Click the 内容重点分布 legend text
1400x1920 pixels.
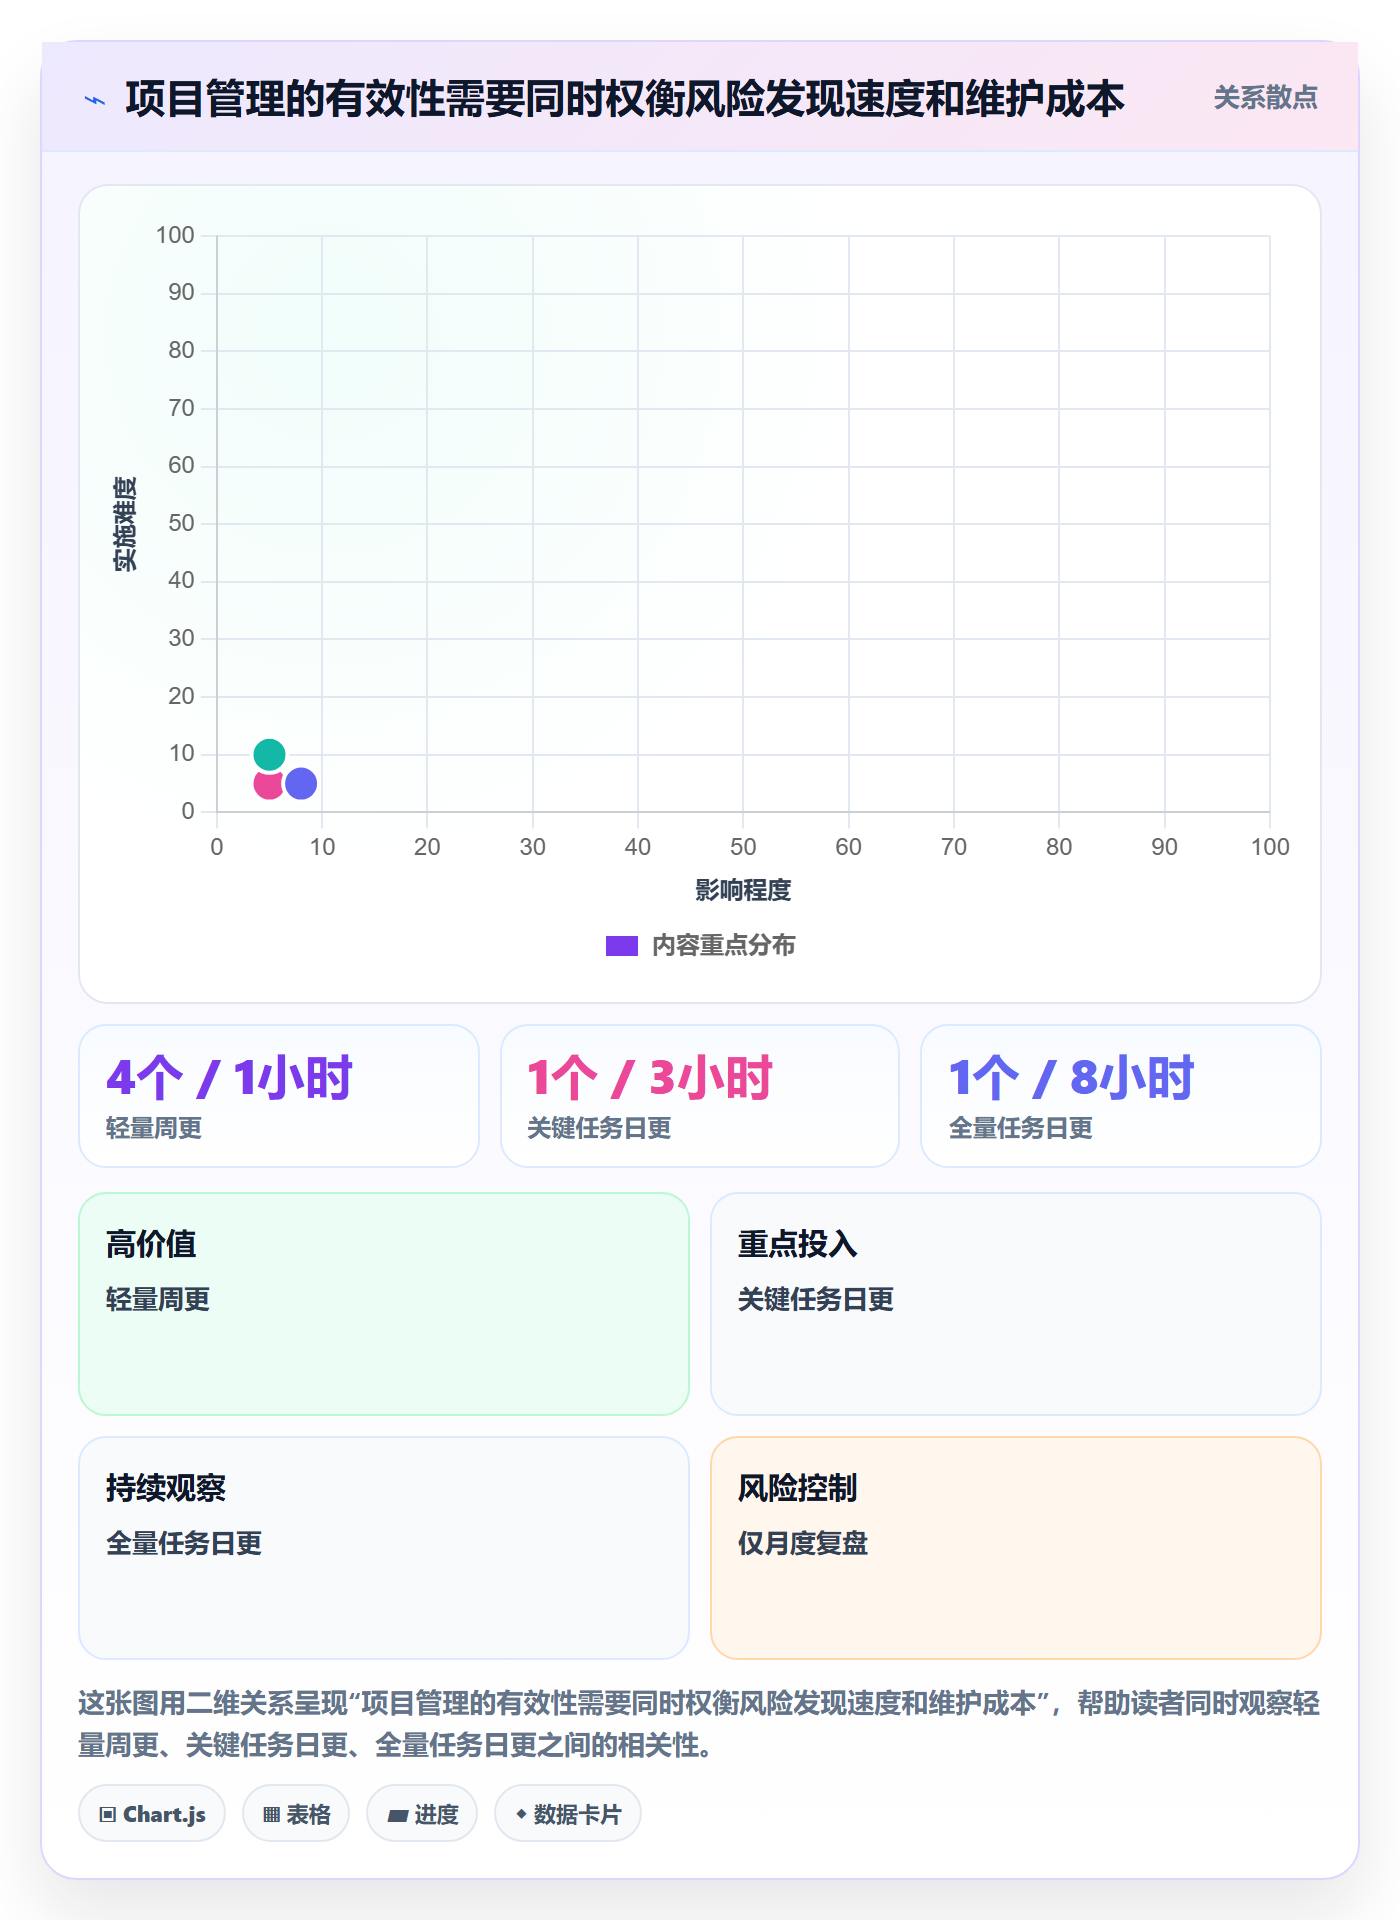click(x=724, y=946)
